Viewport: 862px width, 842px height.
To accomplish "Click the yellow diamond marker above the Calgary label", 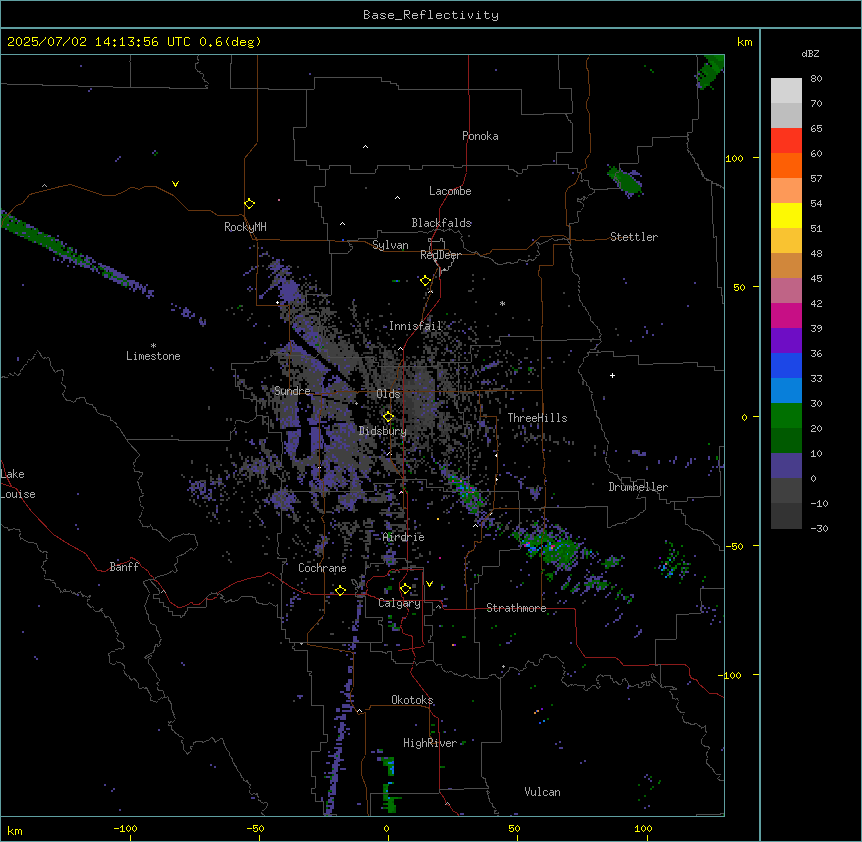I will point(405,589).
